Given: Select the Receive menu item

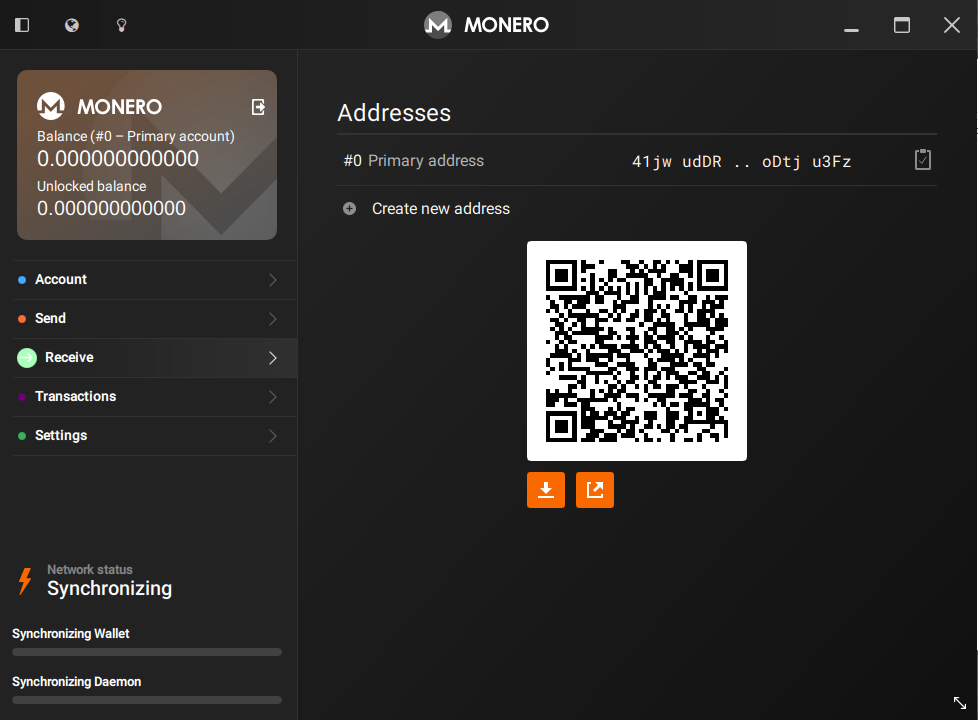Looking at the screenshot, I should [x=155, y=358].
